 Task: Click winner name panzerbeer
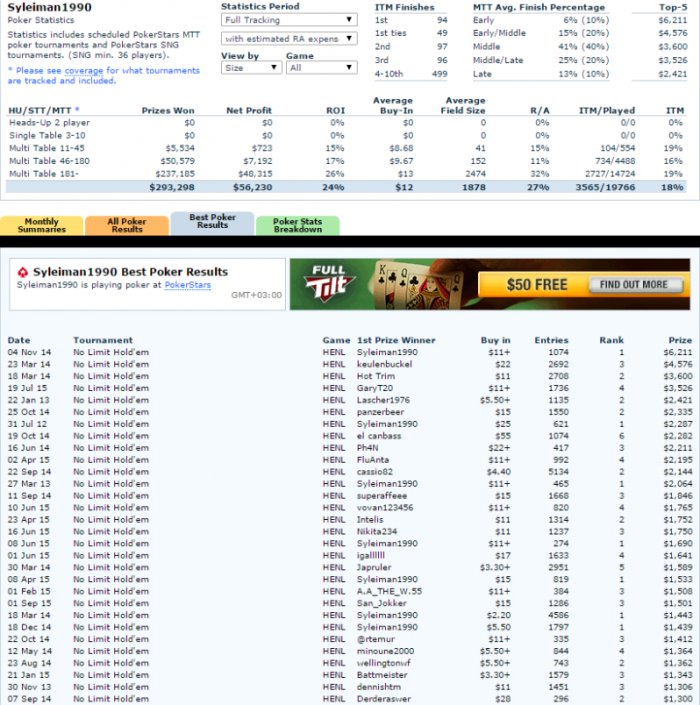tap(380, 412)
